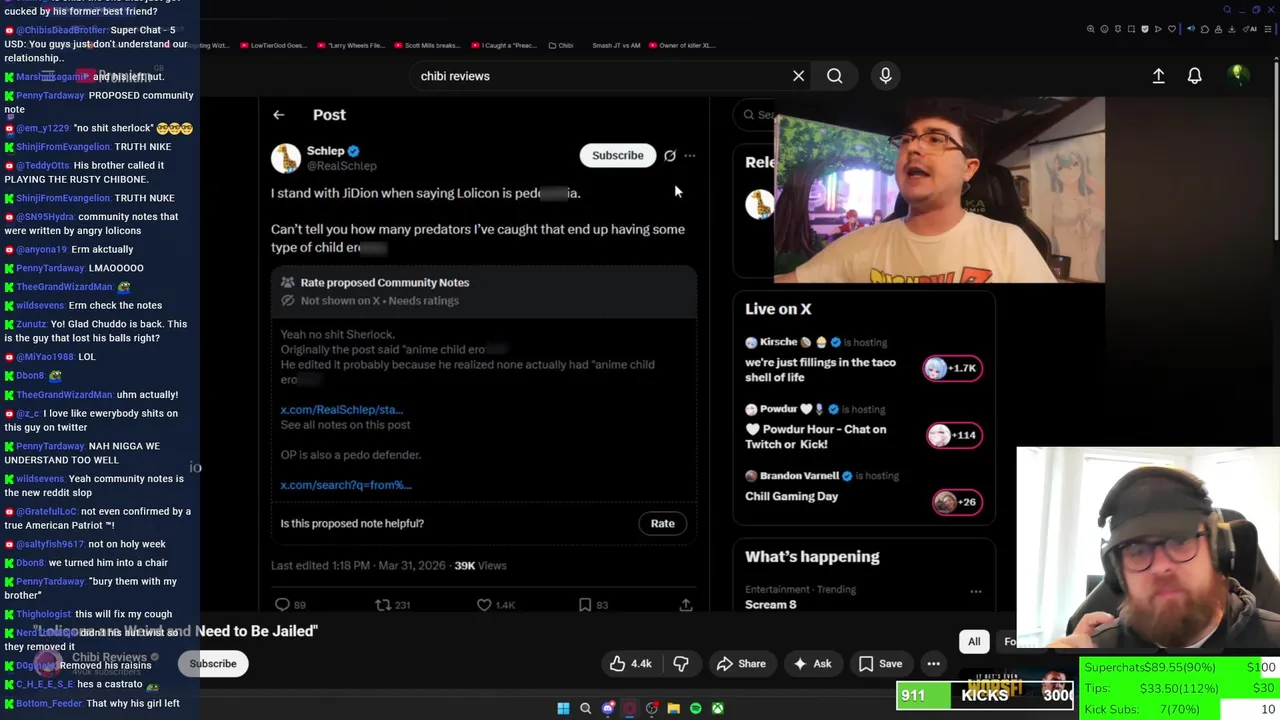Open Discord from the taskbar
Image resolution: width=1280 pixels, height=720 pixels.
coord(607,709)
